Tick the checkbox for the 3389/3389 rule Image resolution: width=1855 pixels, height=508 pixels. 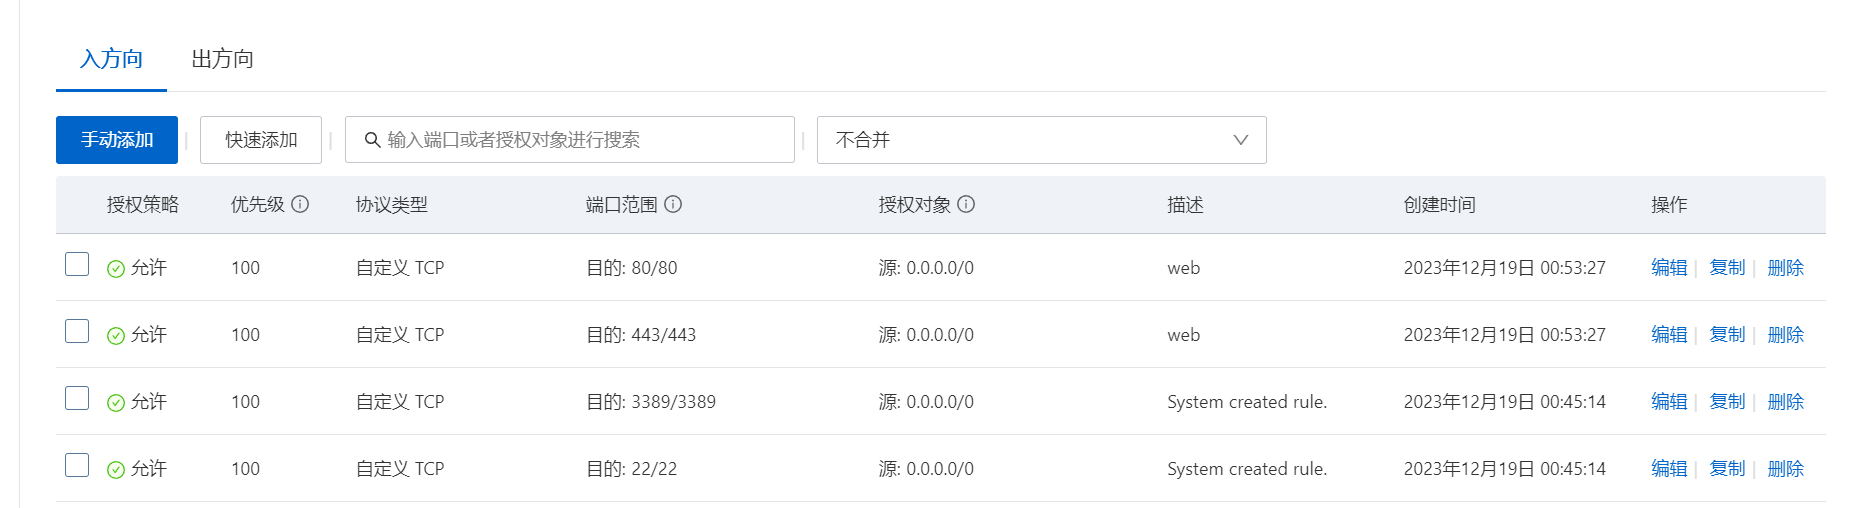point(77,398)
